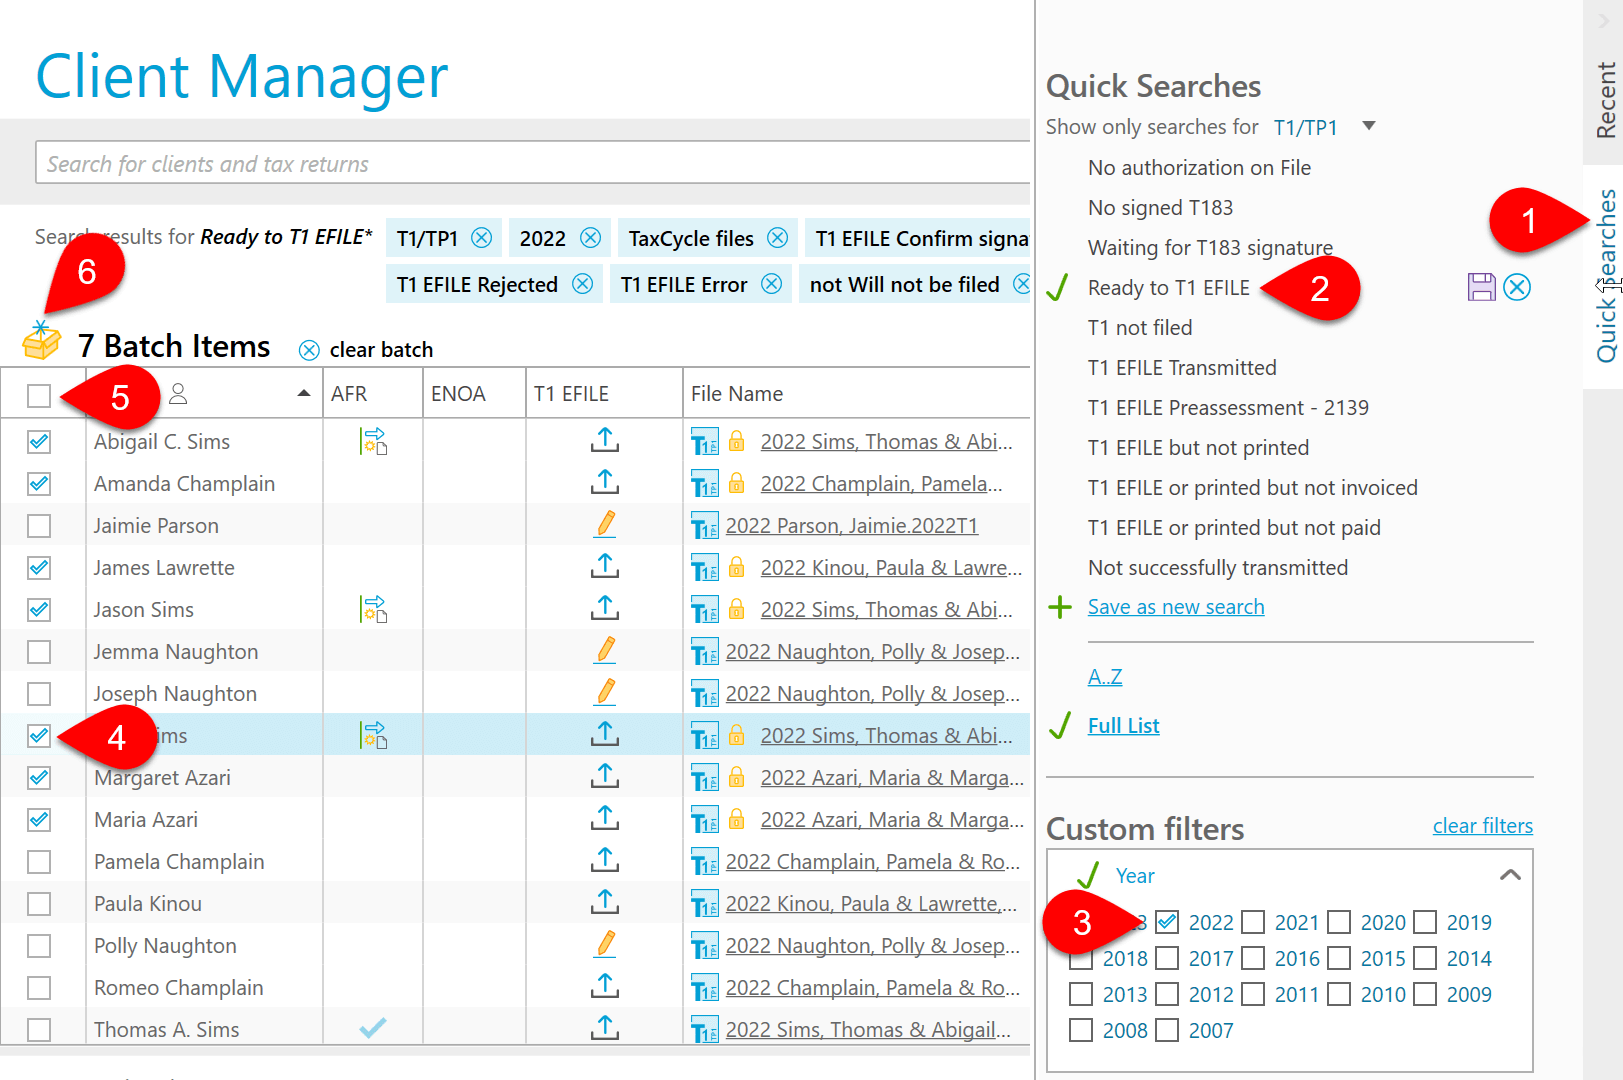Image resolution: width=1623 pixels, height=1080 pixels.
Task: Check the Pamela Champlain row checkbox
Action: coord(39,861)
